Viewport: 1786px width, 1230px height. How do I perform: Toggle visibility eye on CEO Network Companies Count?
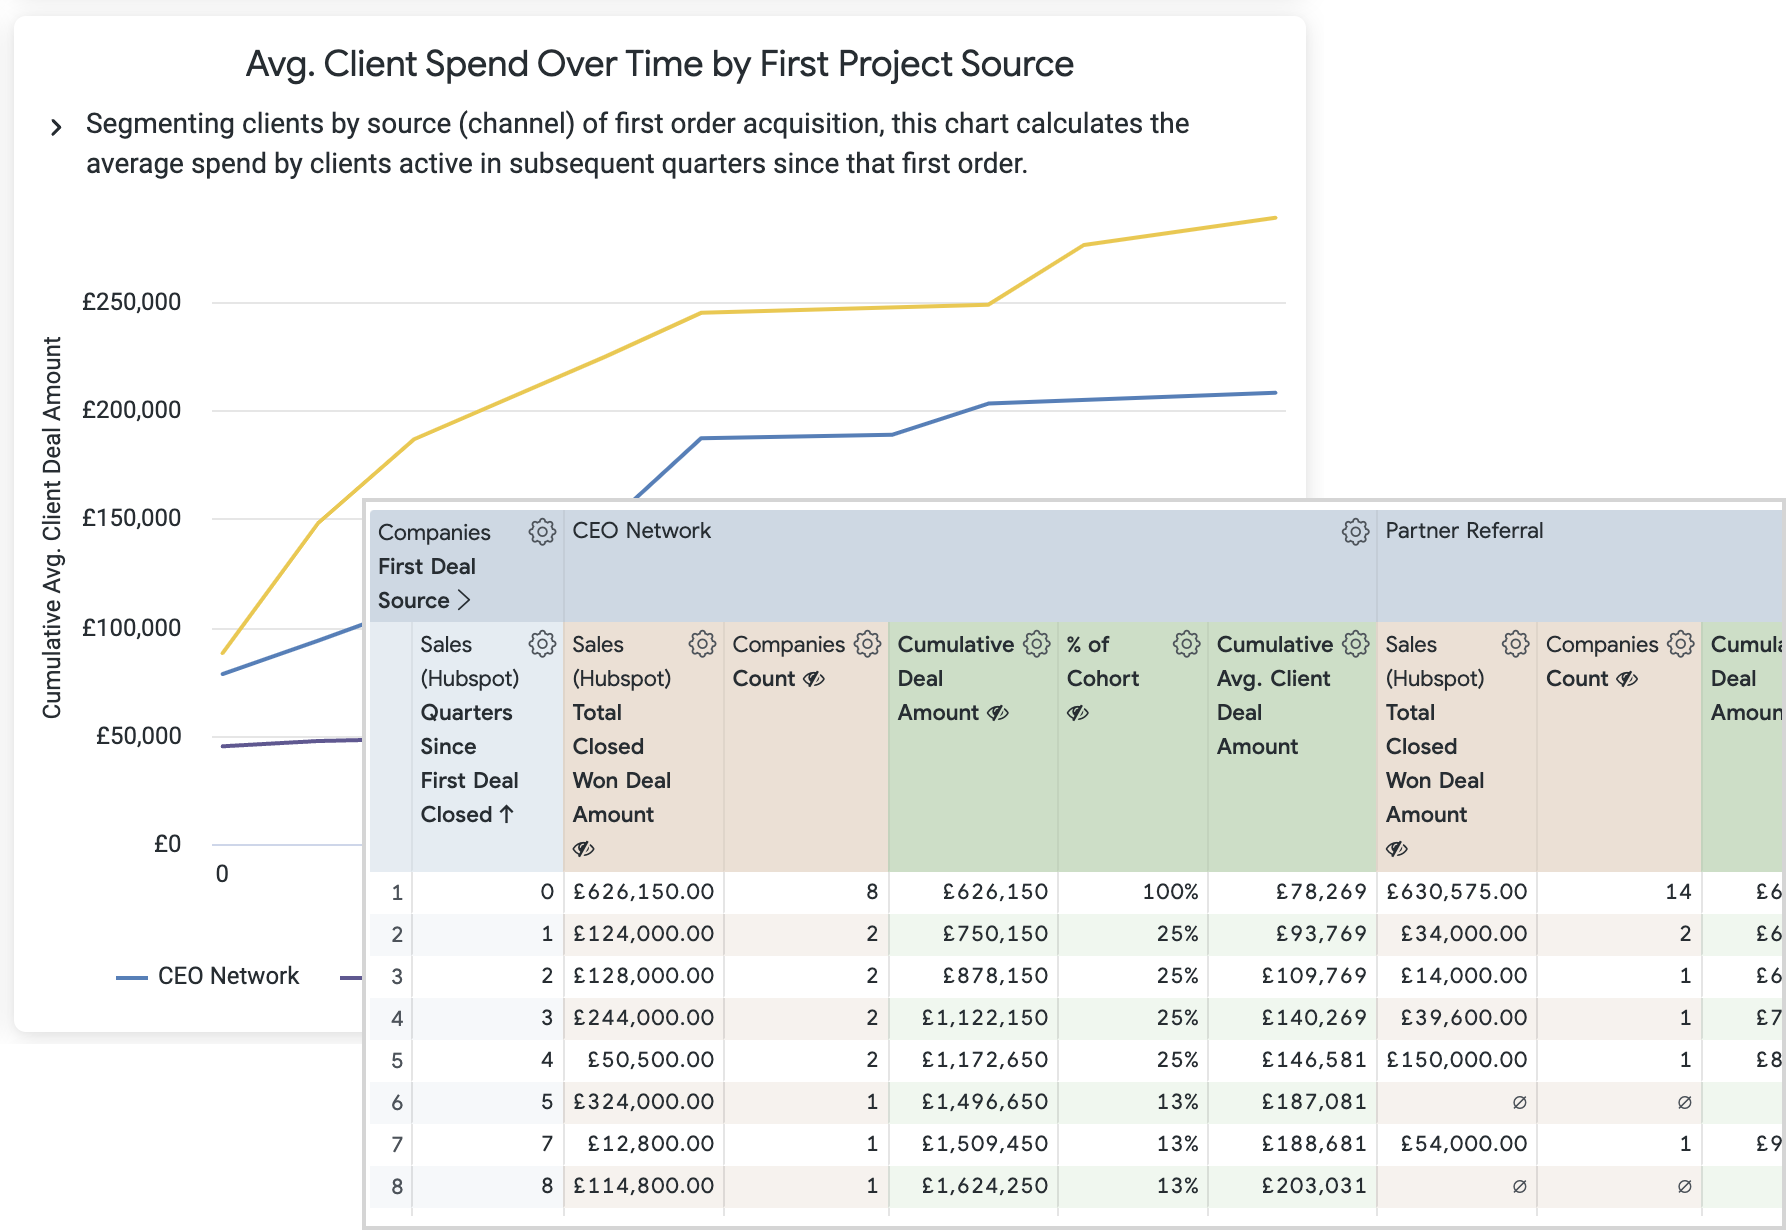[x=814, y=679]
